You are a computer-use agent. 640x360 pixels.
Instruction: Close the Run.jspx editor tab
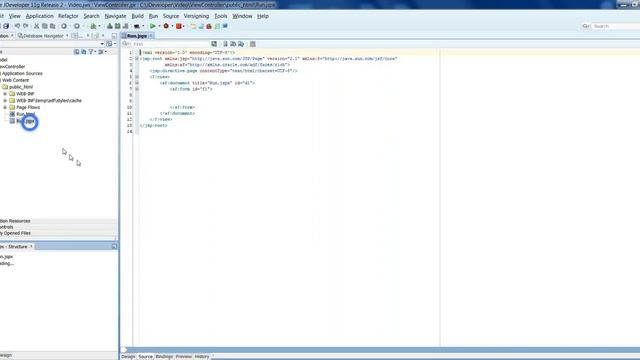[x=151, y=36]
